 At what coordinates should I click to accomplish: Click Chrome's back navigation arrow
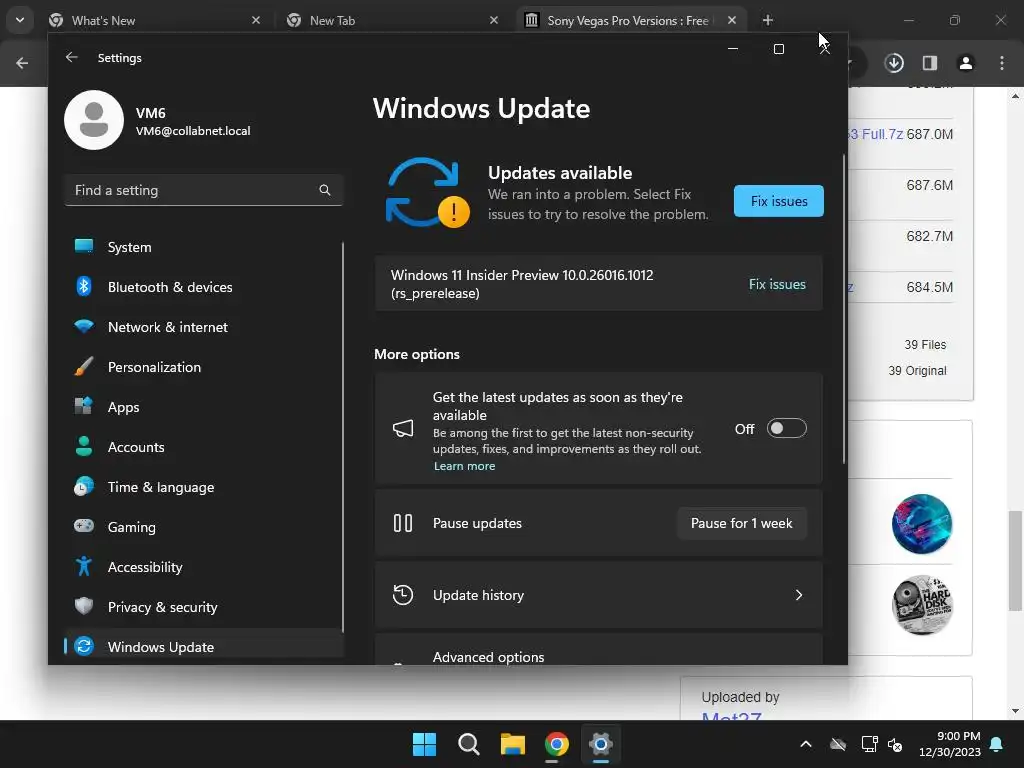[22, 63]
